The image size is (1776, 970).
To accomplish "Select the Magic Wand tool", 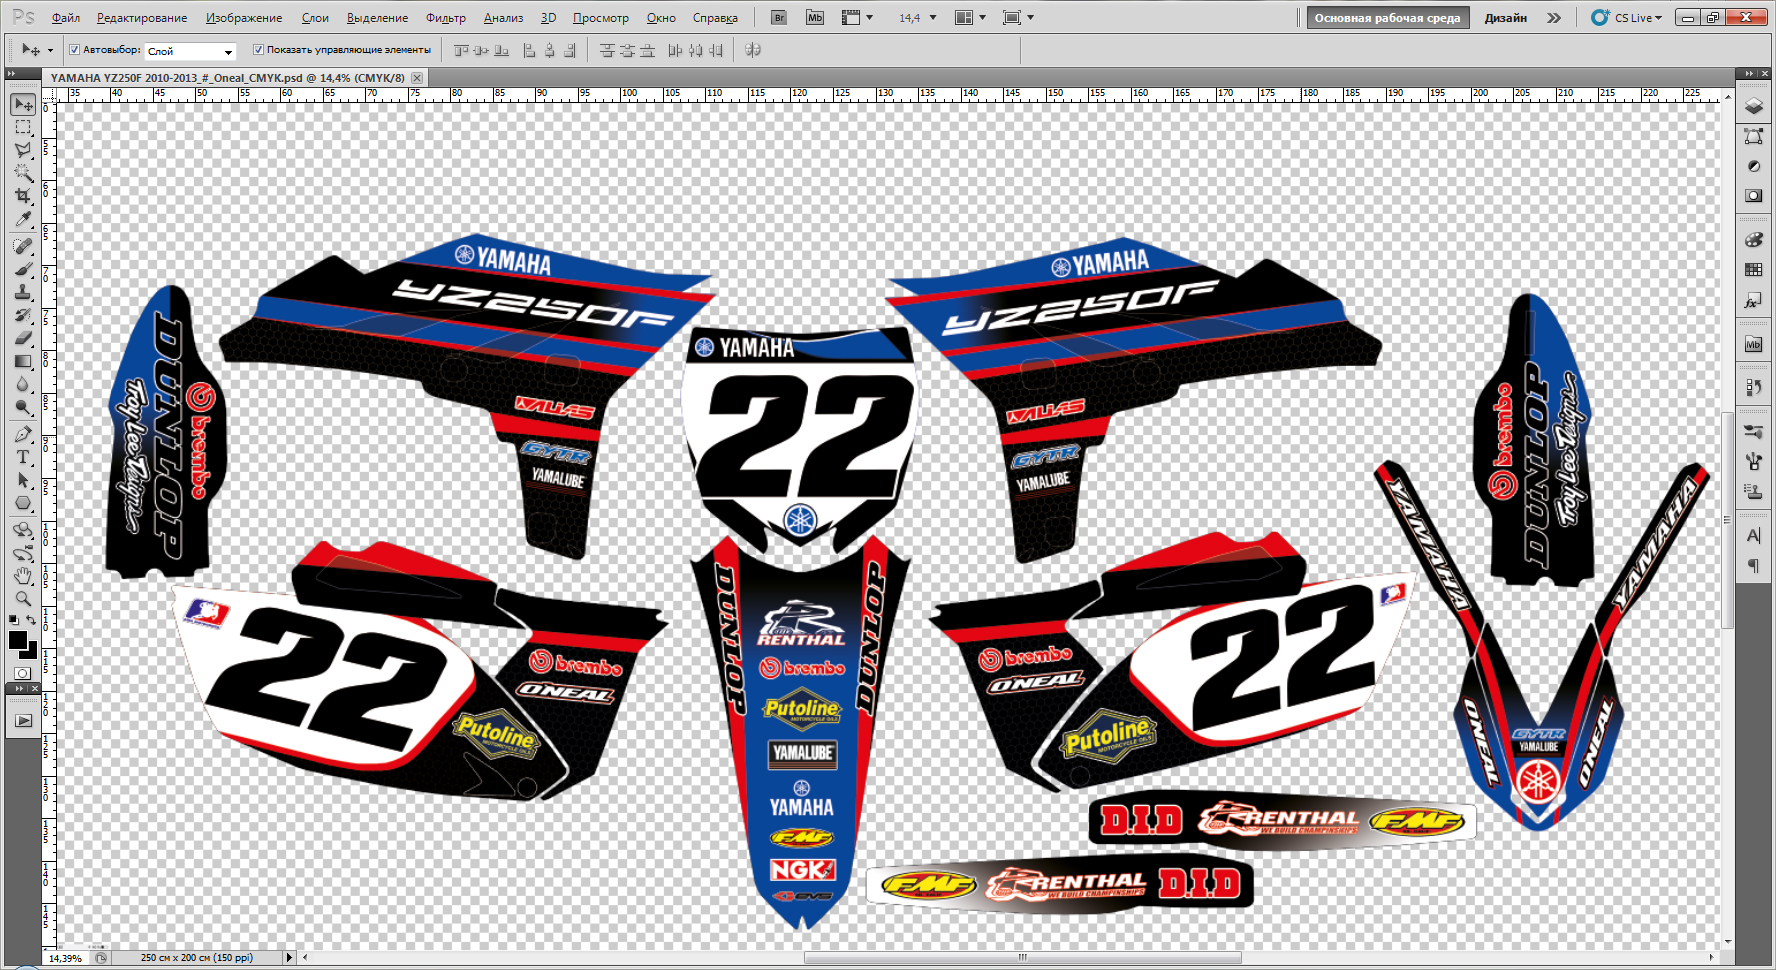I will tap(23, 173).
